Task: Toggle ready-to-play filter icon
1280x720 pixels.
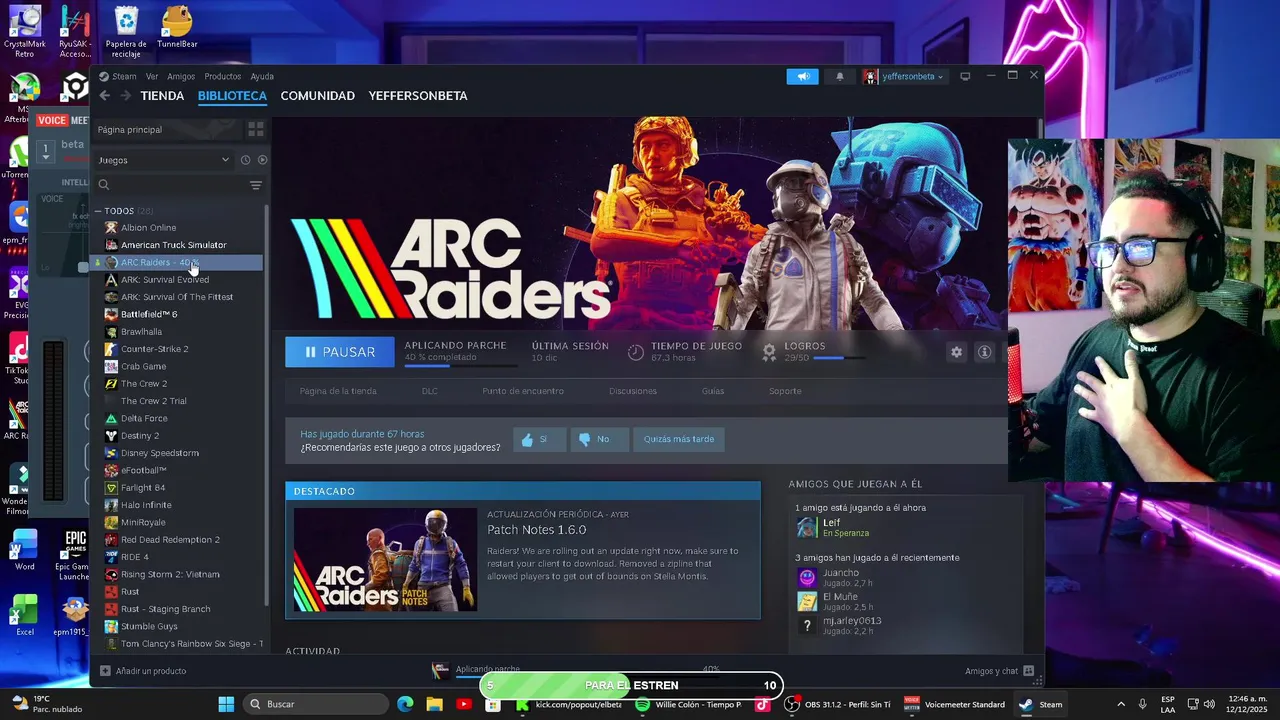Action: (x=262, y=160)
